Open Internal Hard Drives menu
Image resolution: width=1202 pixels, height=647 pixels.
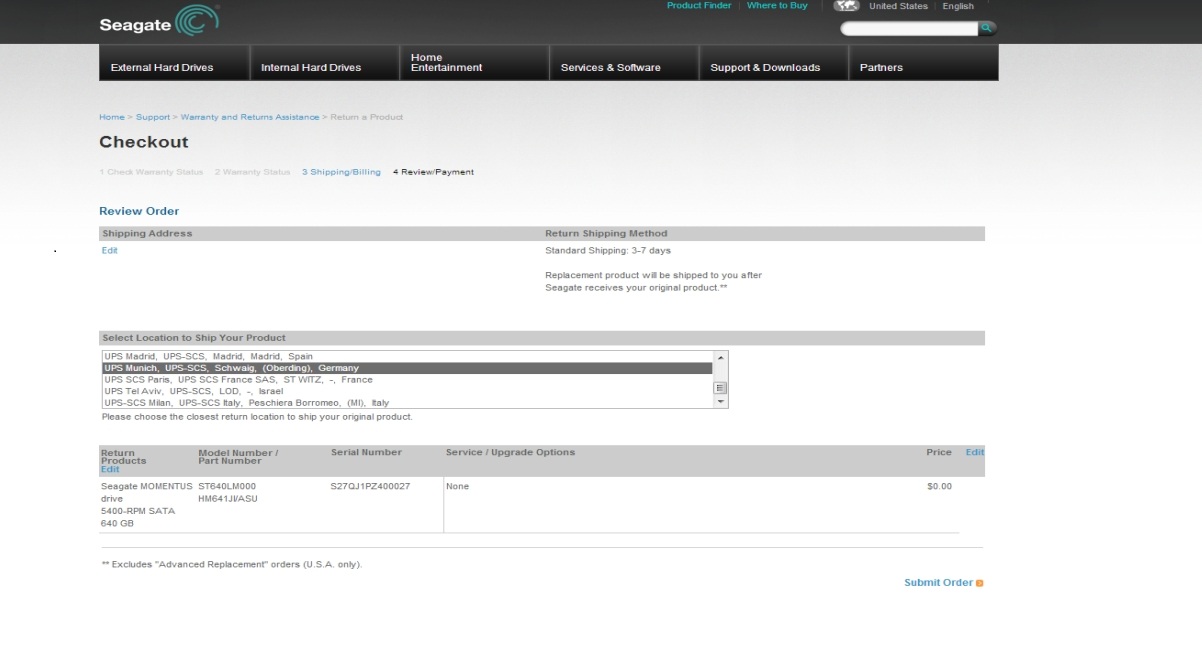(x=324, y=62)
